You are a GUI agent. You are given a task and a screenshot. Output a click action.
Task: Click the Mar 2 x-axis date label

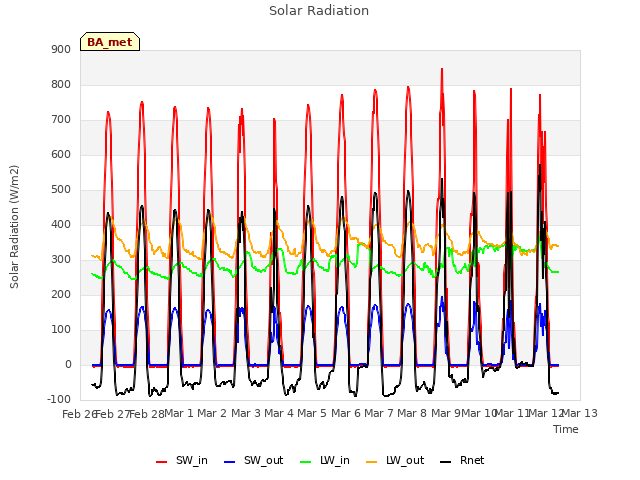(212, 413)
